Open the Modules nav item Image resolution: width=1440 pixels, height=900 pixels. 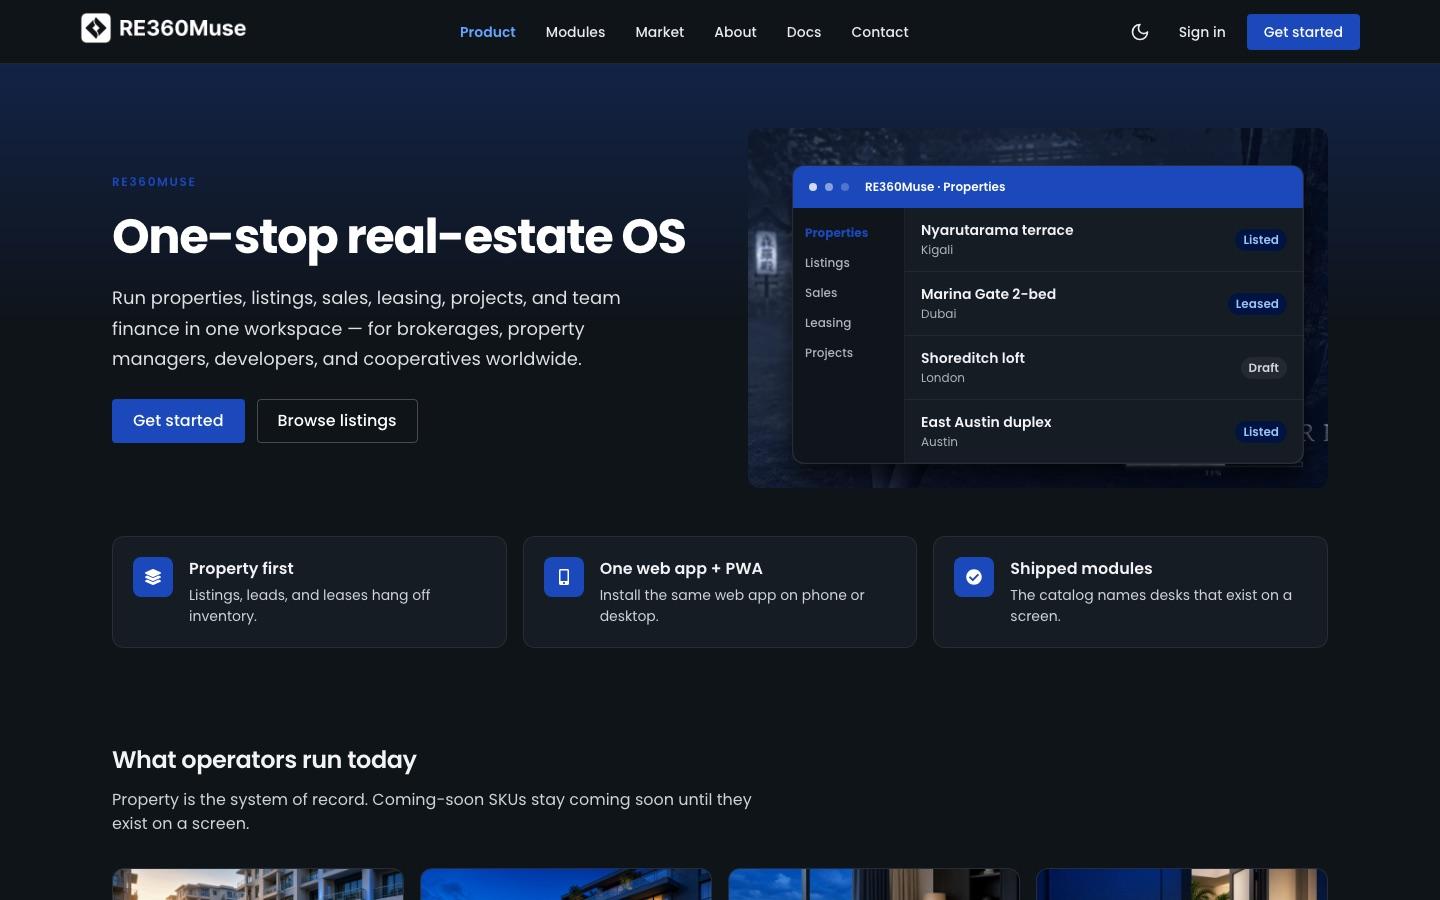[x=575, y=32]
